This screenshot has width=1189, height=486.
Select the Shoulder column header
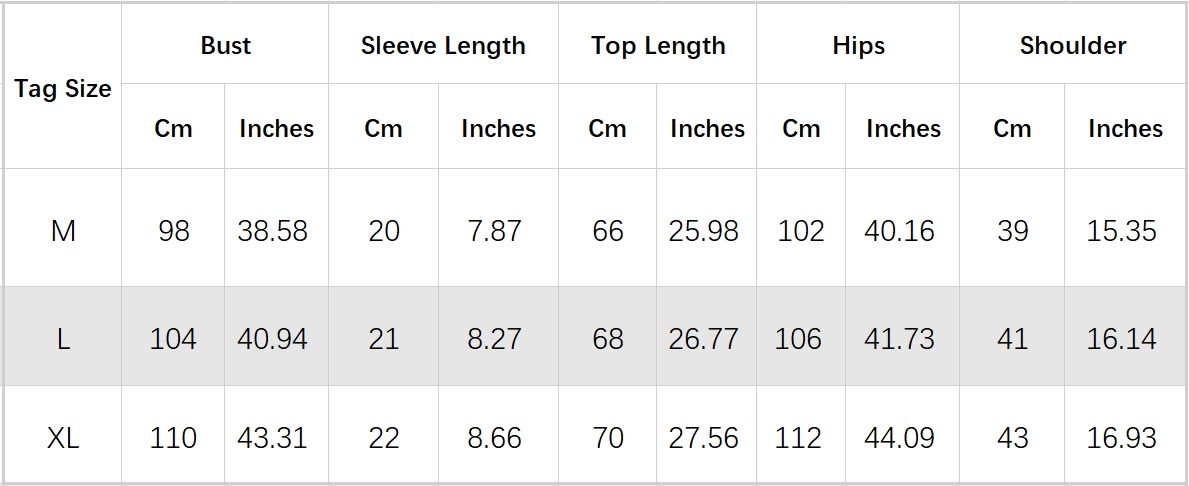tap(1072, 46)
